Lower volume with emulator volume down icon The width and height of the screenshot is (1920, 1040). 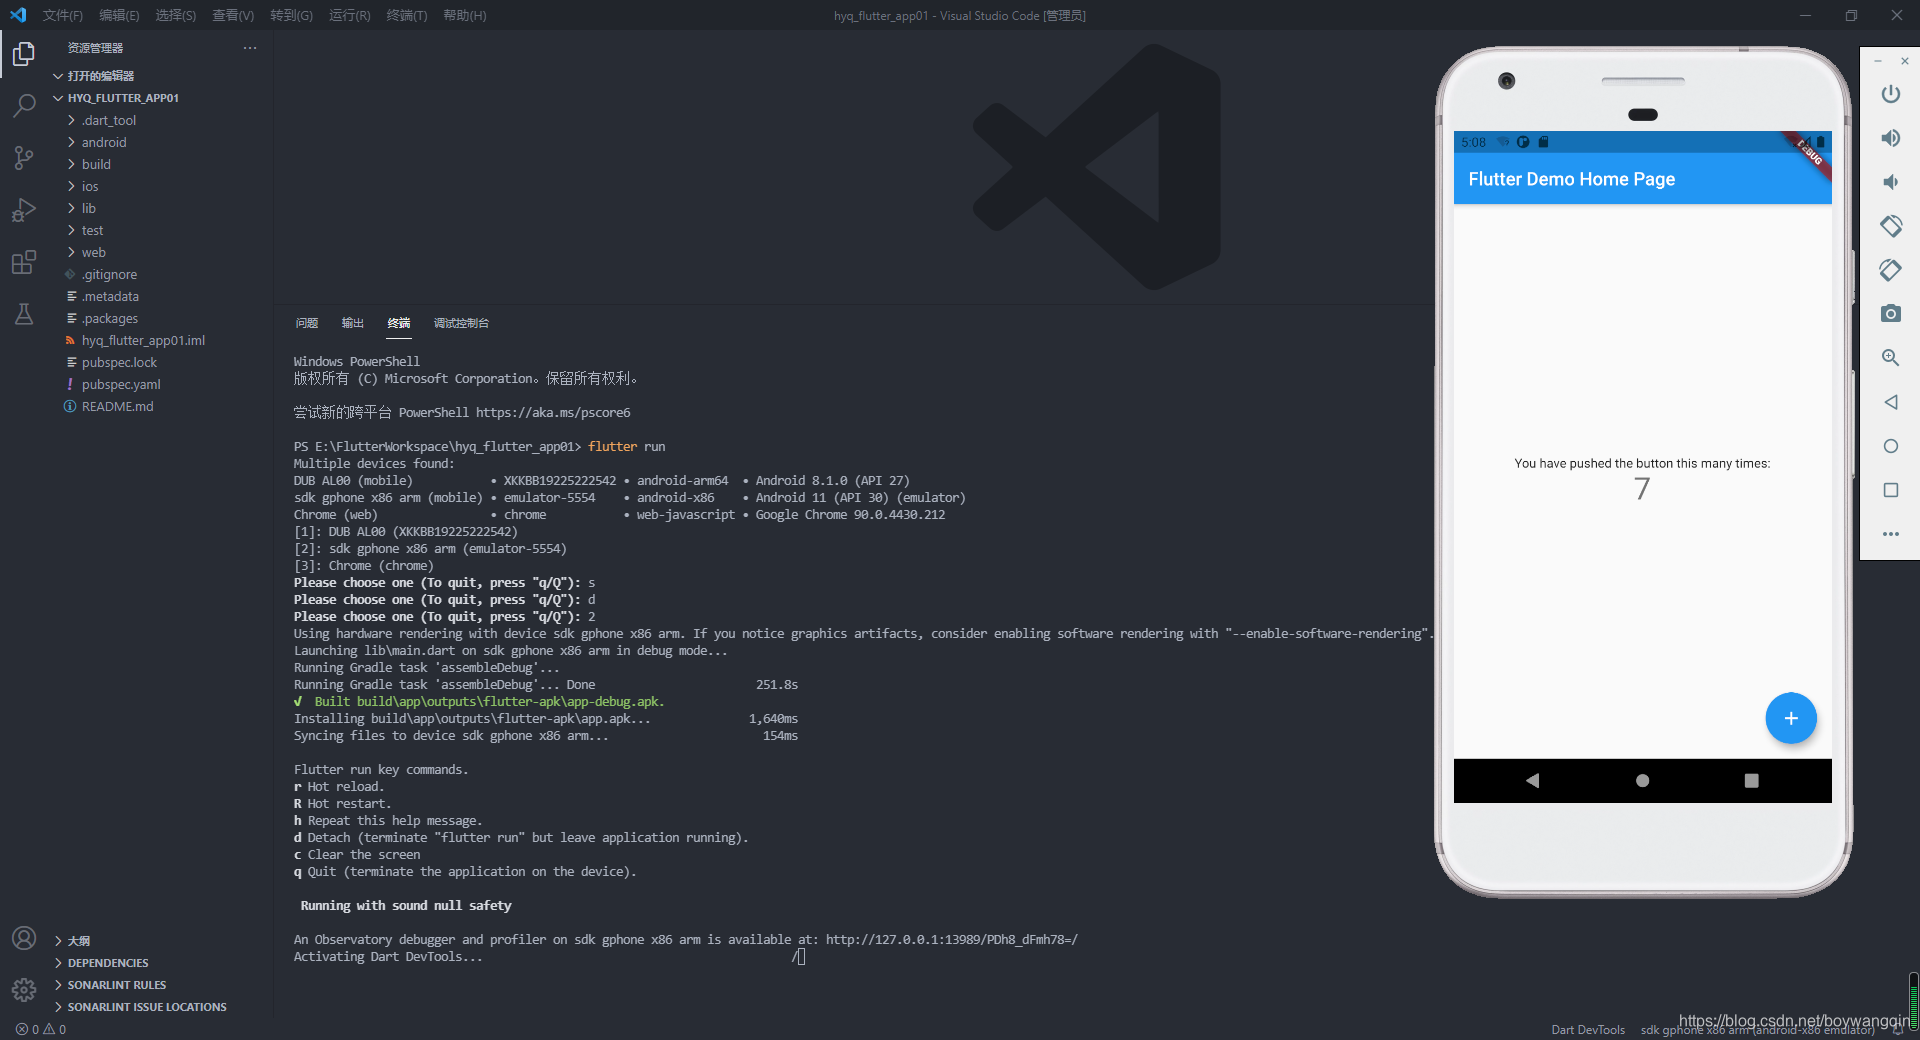pyautogui.click(x=1890, y=182)
